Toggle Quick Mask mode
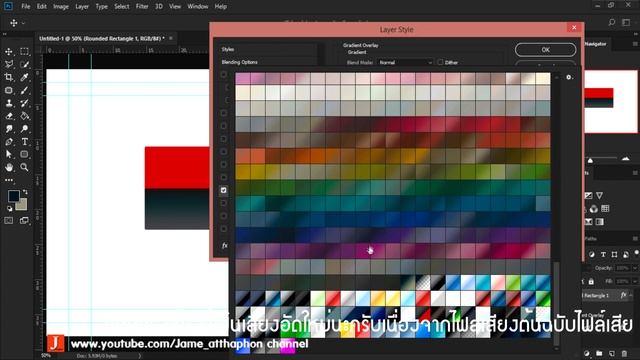The image size is (640, 360). point(9,220)
